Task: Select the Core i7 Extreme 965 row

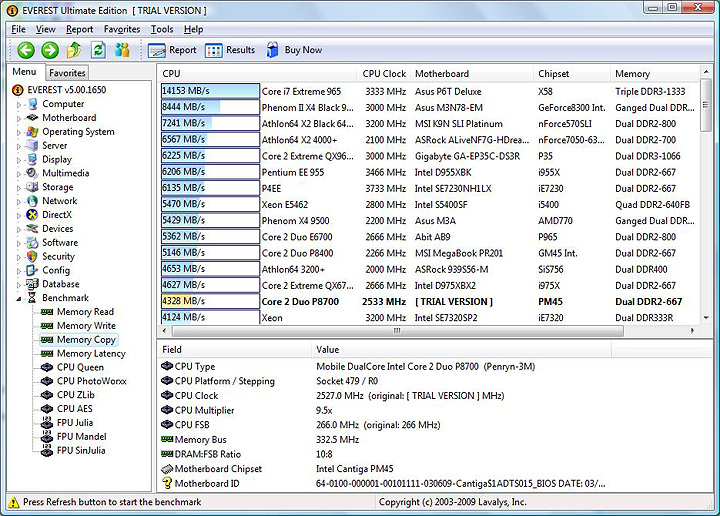Action: [429, 91]
